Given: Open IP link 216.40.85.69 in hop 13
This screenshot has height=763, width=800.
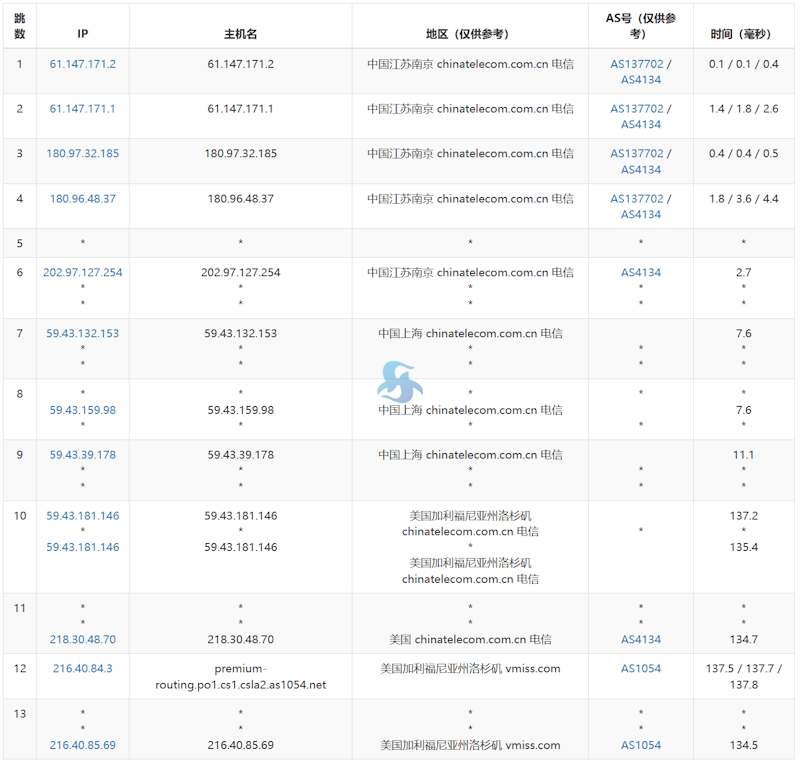Looking at the screenshot, I should [83, 745].
